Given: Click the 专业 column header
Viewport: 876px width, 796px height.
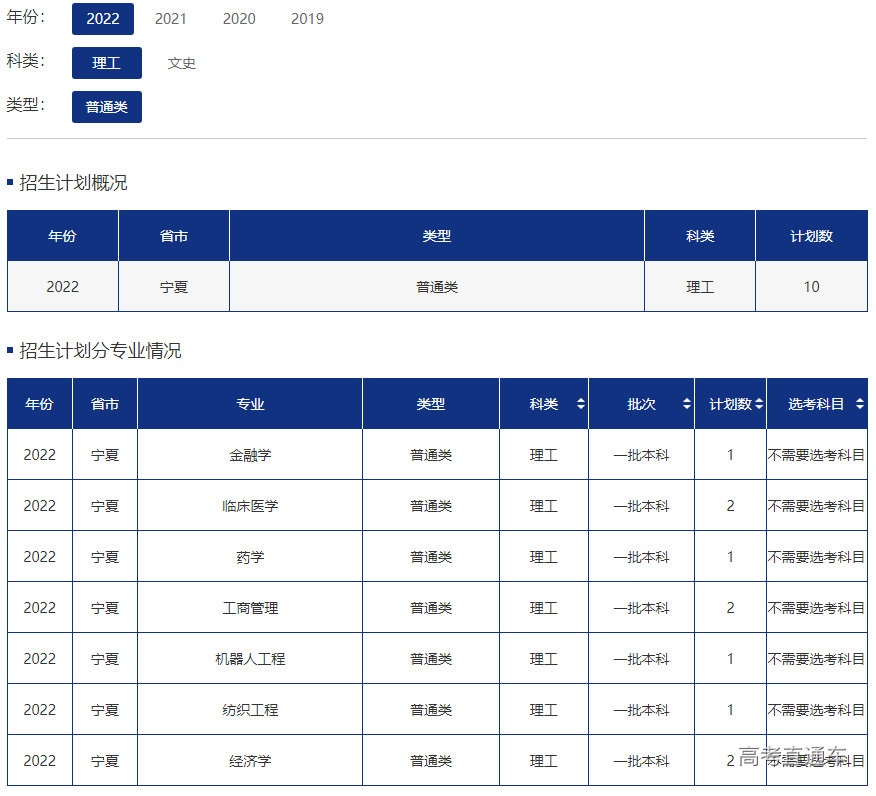Looking at the screenshot, I should [x=250, y=404].
